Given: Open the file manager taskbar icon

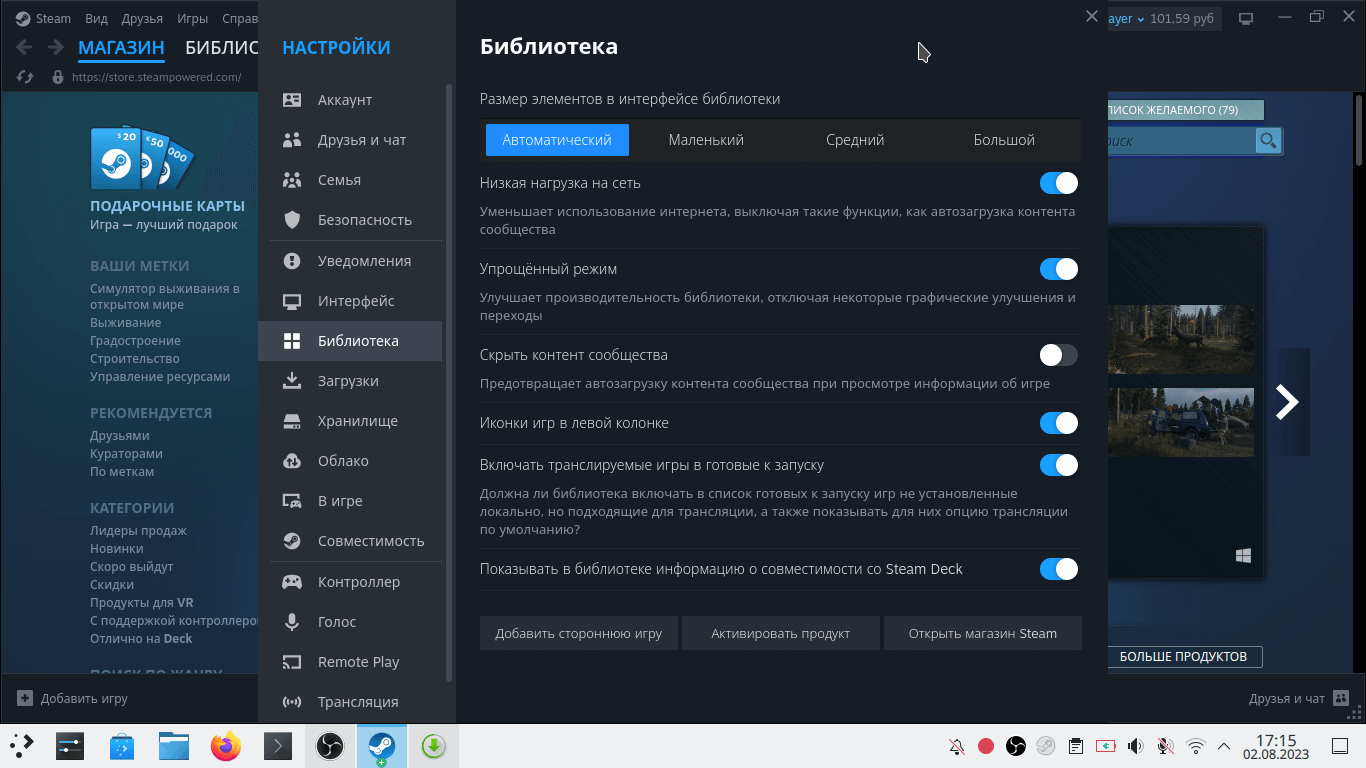Looking at the screenshot, I should pyautogui.click(x=174, y=746).
